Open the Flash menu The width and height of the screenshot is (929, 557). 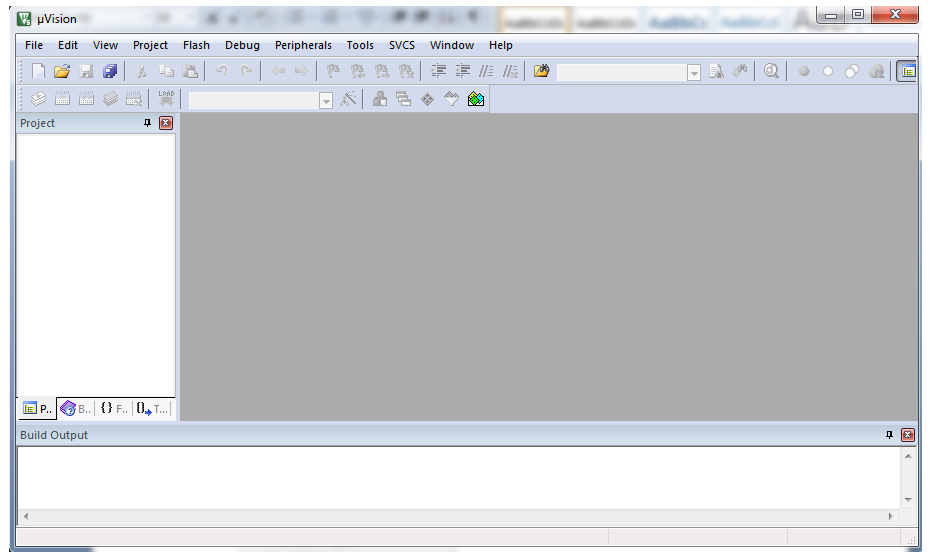(x=196, y=45)
